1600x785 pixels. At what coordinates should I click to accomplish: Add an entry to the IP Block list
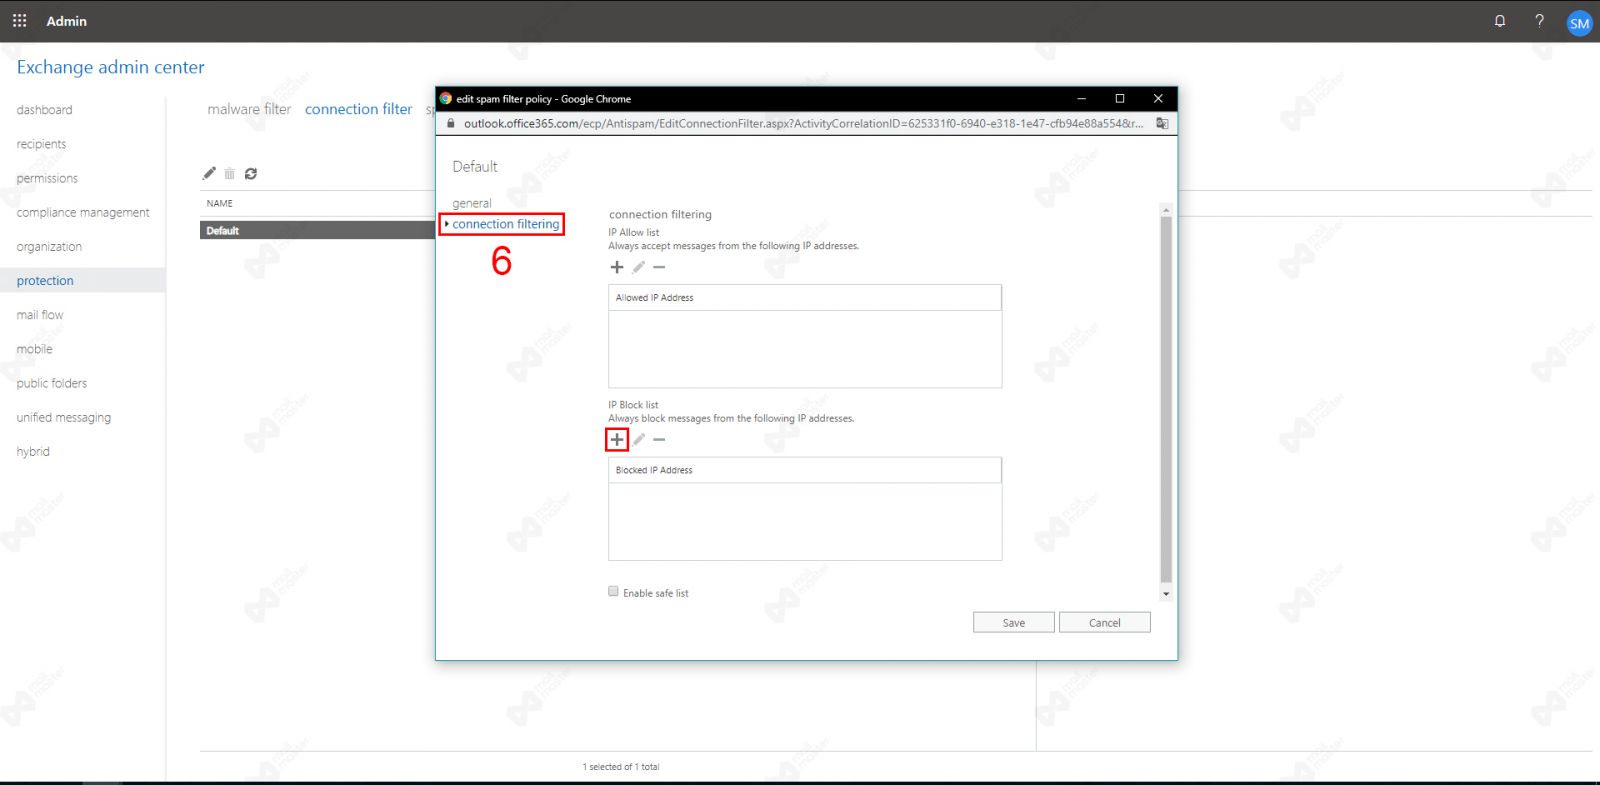coord(617,439)
